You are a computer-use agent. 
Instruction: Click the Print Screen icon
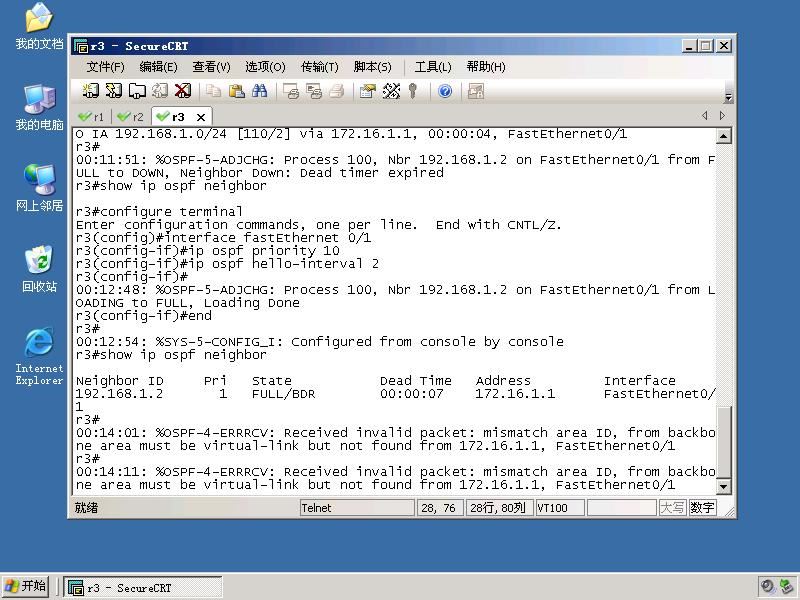291,91
